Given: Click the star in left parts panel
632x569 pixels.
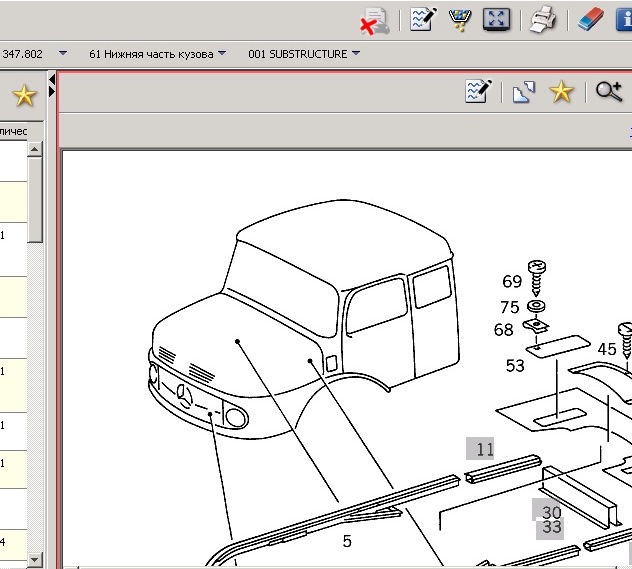Looking at the screenshot, I should 24,96.
